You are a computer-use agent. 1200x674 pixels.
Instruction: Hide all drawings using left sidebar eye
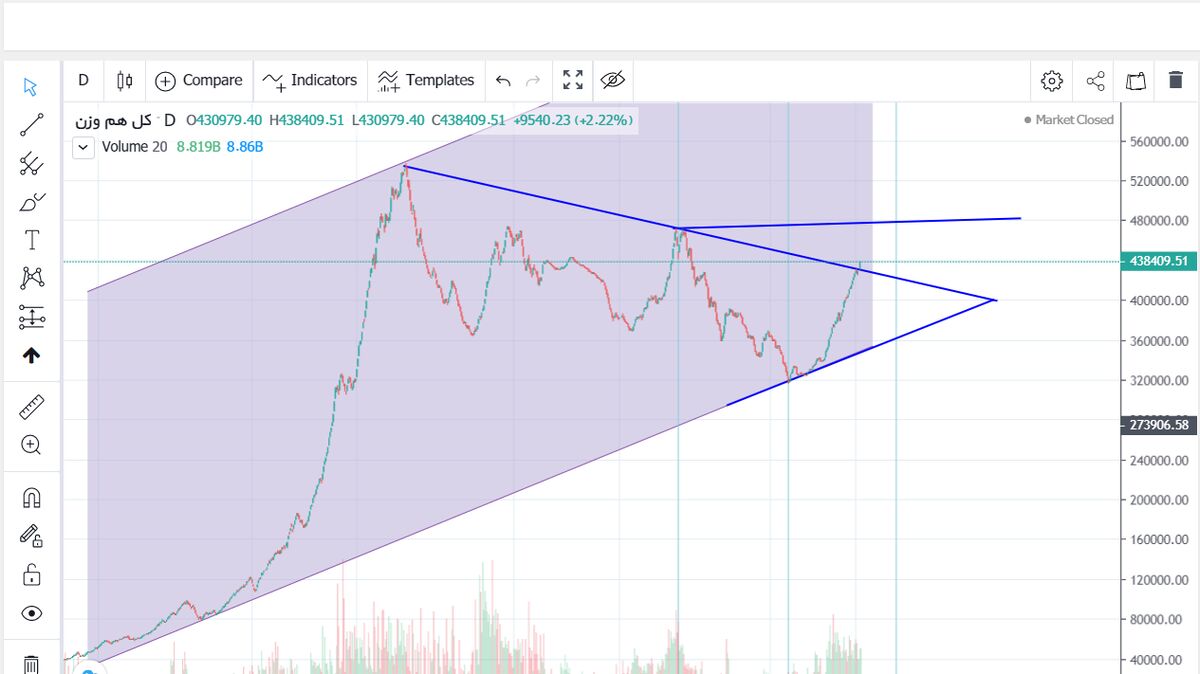(31, 613)
